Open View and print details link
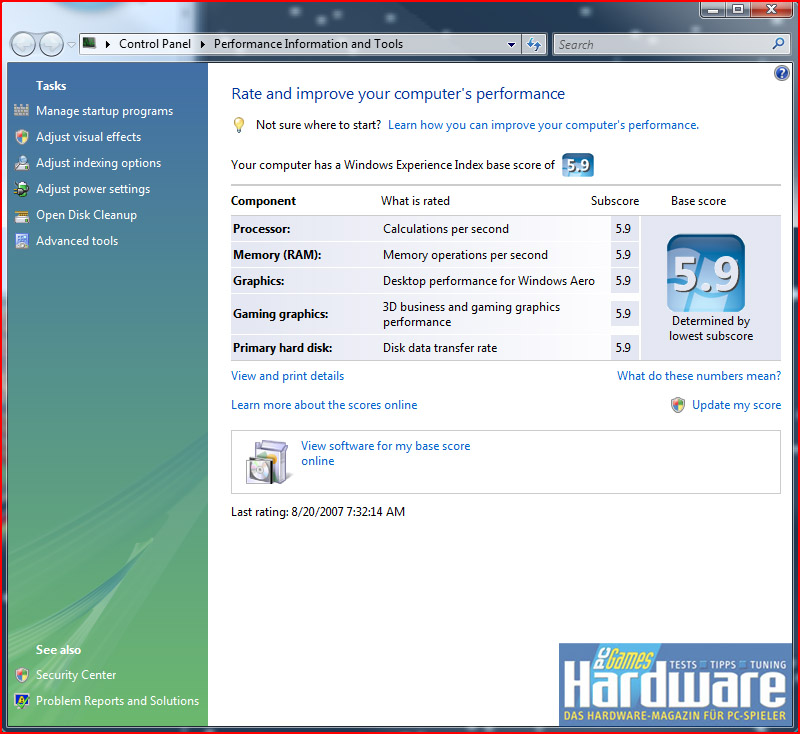Screen dimensions: 800x734 click(287, 376)
